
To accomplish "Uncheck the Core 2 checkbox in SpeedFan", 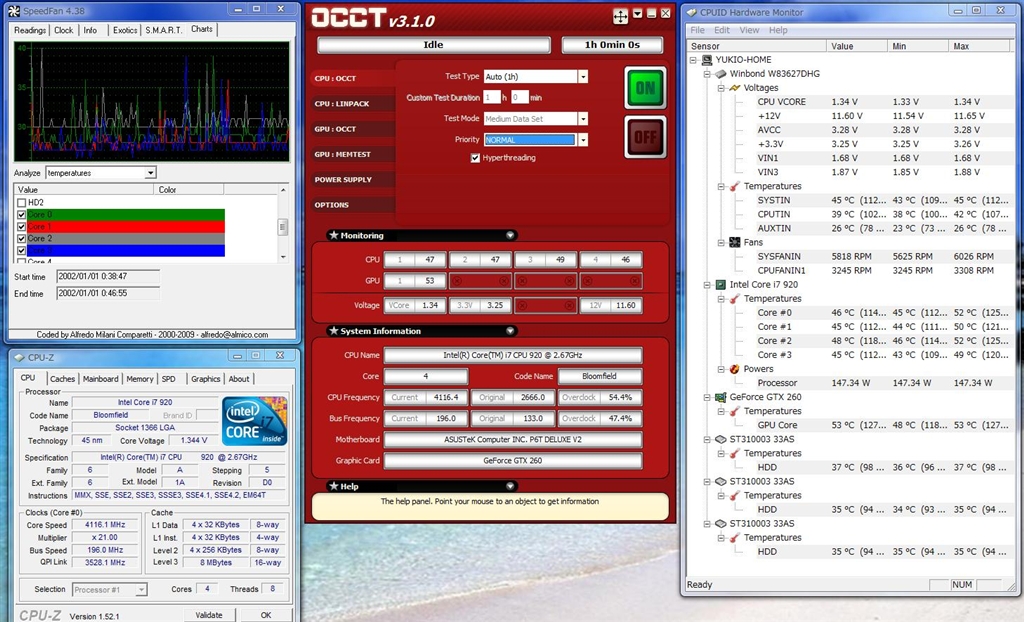I will 22,239.
